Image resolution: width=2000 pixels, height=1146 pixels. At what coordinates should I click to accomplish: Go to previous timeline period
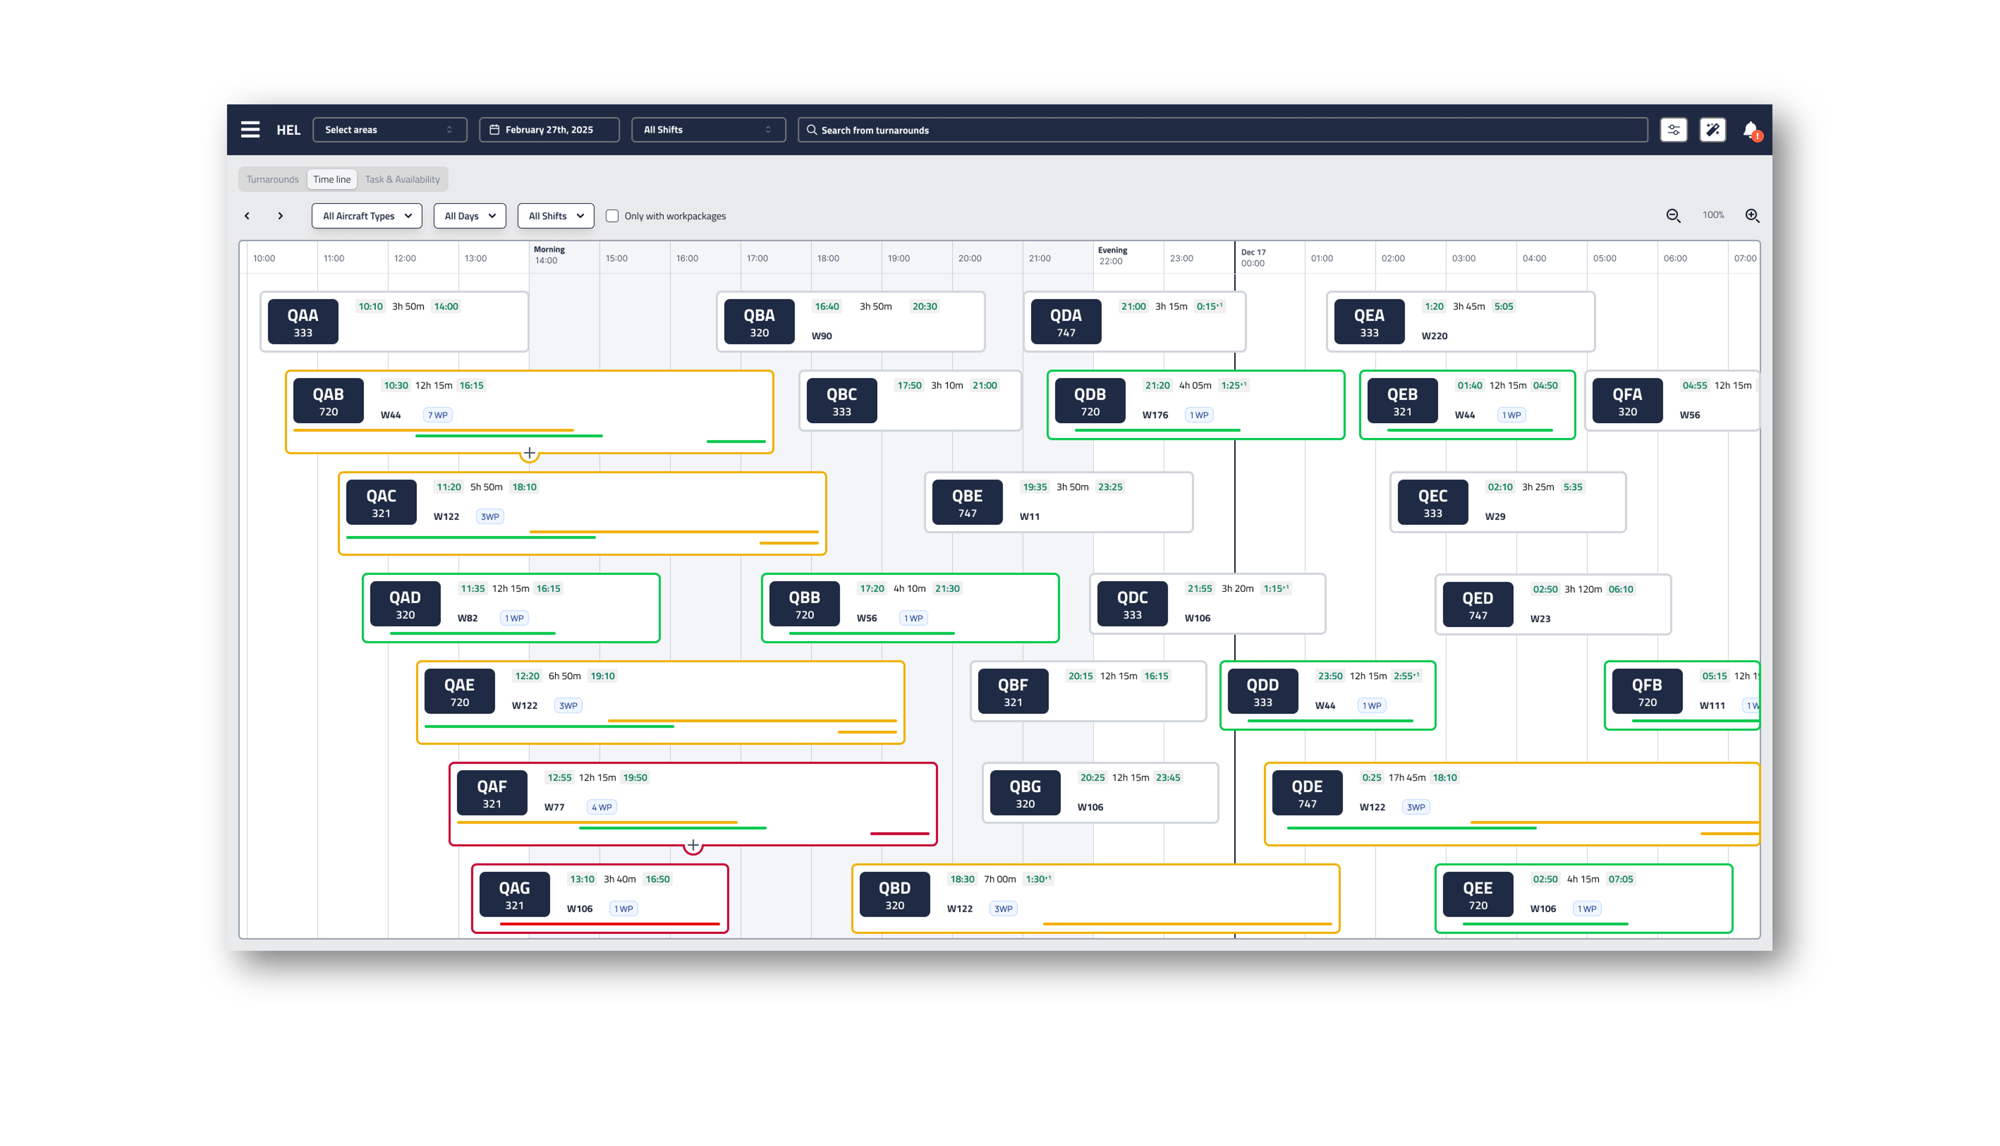(x=248, y=216)
